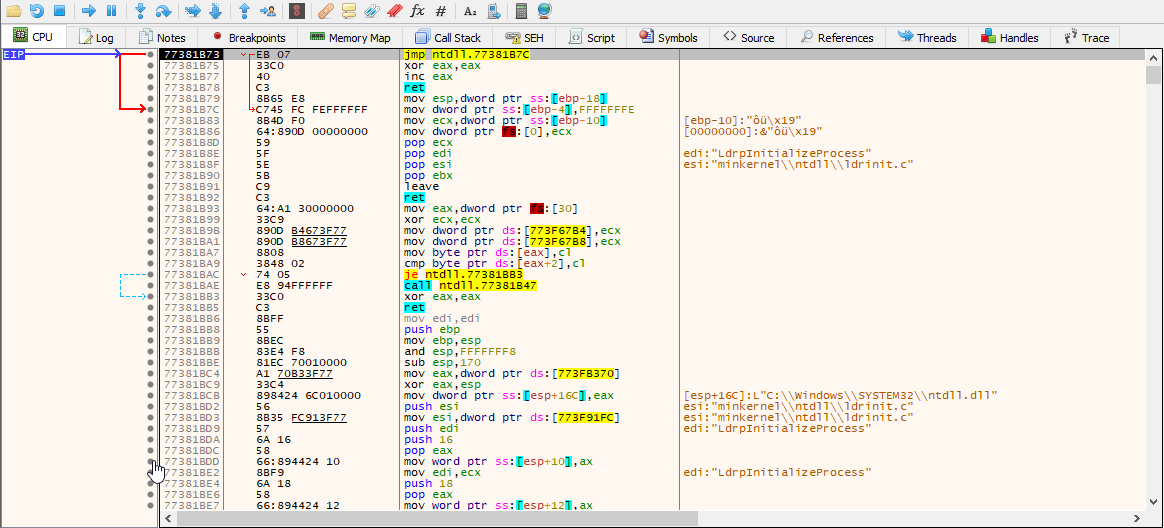Viewport: 1164px width, 528px height.
Task: Open the Call Stack tab
Action: [448, 37]
